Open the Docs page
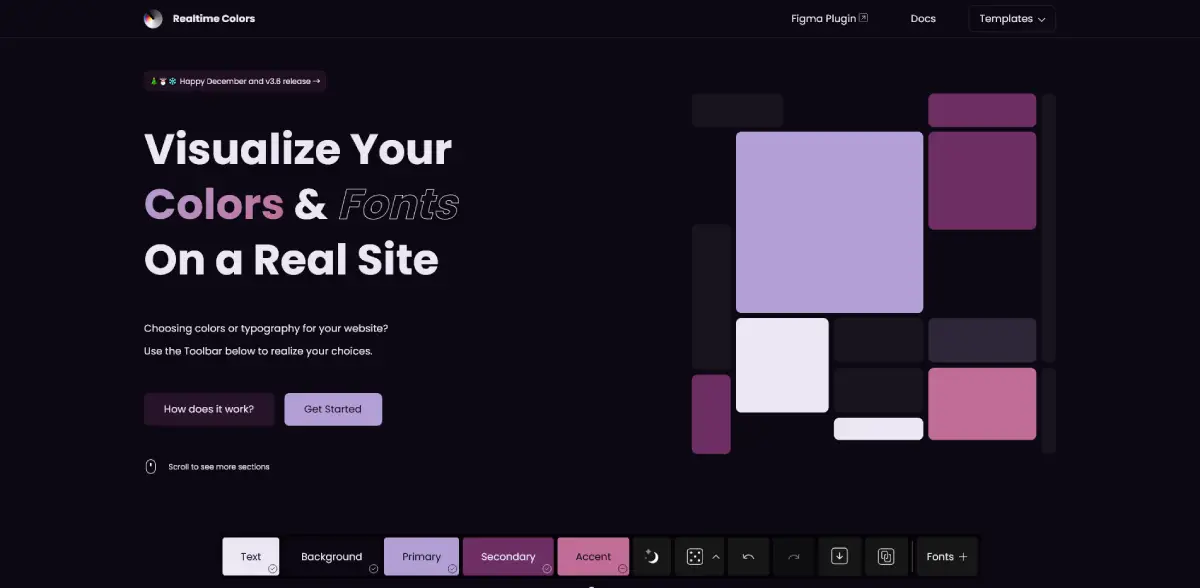This screenshot has height=588, width=1200. (923, 19)
